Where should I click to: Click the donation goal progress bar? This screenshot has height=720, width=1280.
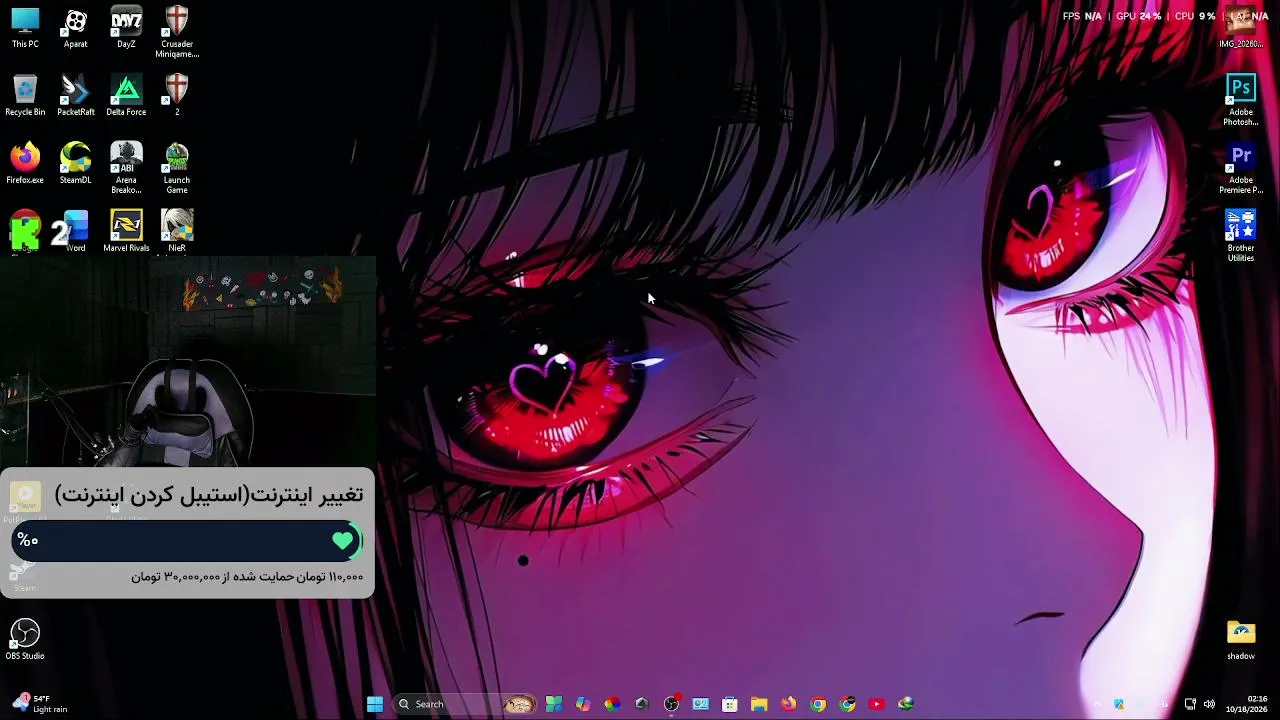[x=187, y=541]
